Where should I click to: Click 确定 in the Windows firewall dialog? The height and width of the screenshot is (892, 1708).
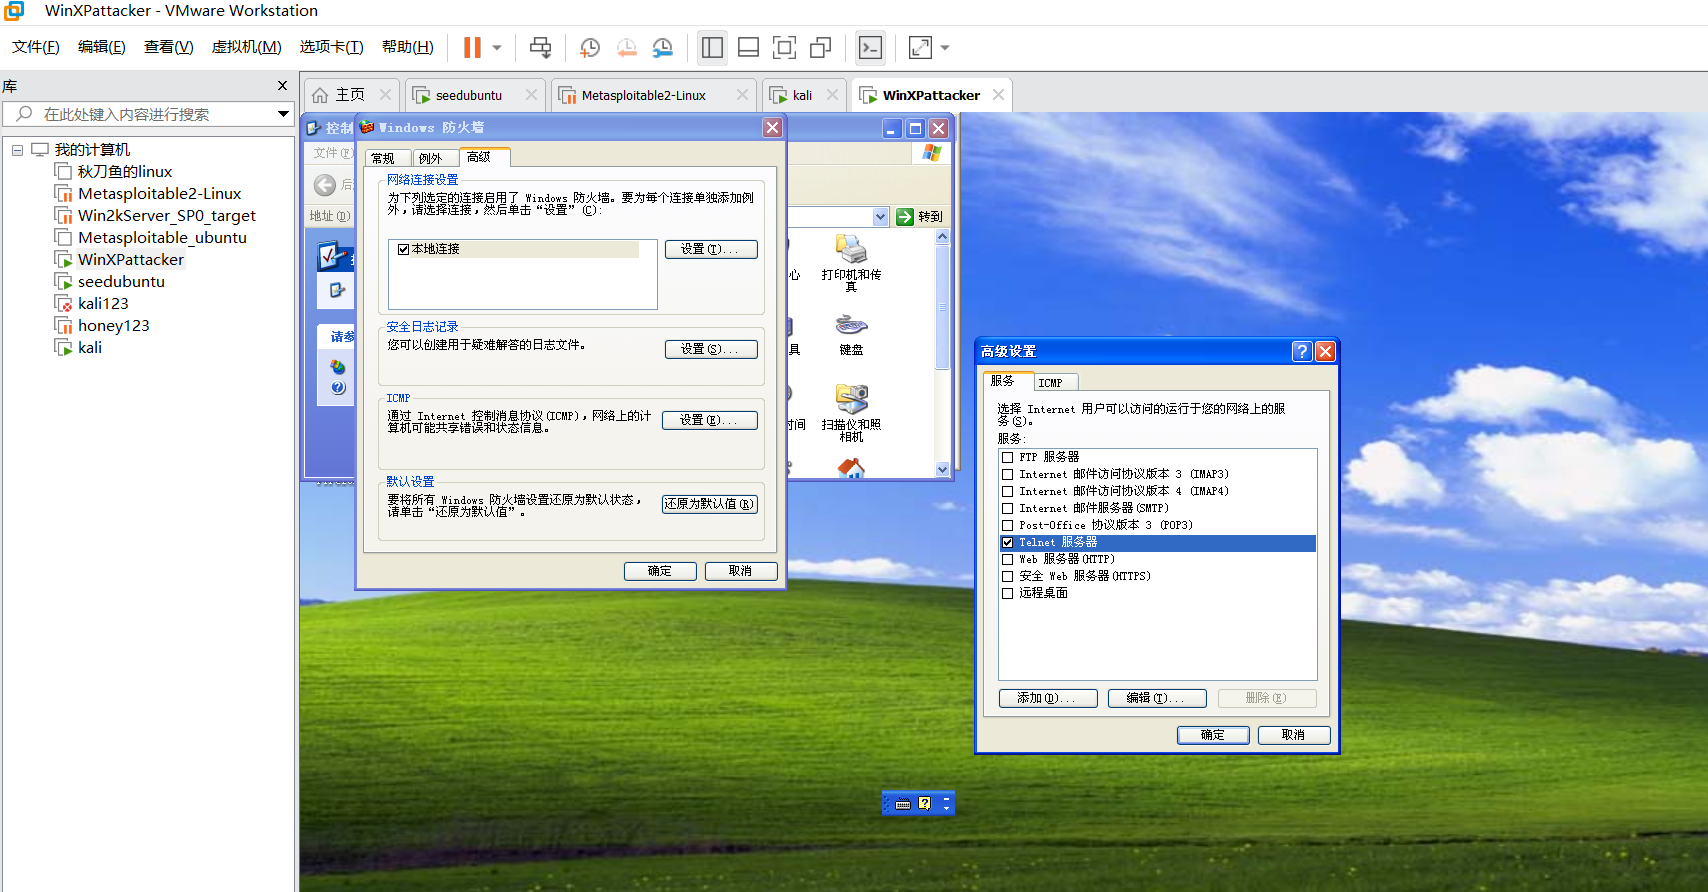click(660, 571)
